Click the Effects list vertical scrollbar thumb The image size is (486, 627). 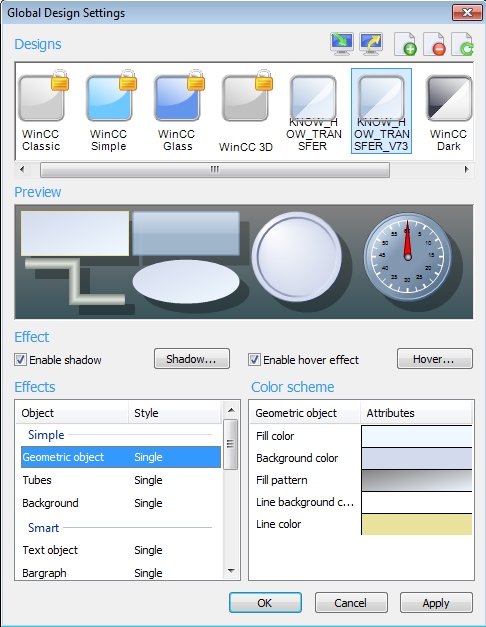pos(230,444)
